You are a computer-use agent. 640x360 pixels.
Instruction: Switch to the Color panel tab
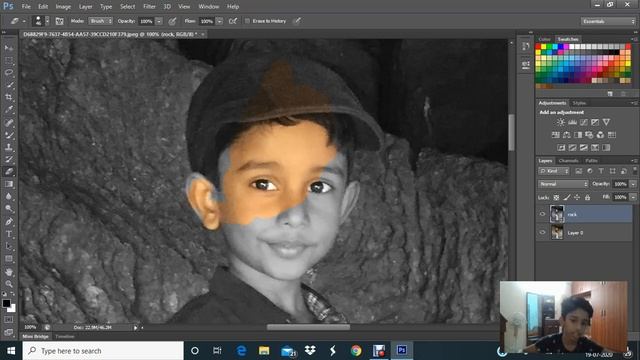(x=544, y=39)
